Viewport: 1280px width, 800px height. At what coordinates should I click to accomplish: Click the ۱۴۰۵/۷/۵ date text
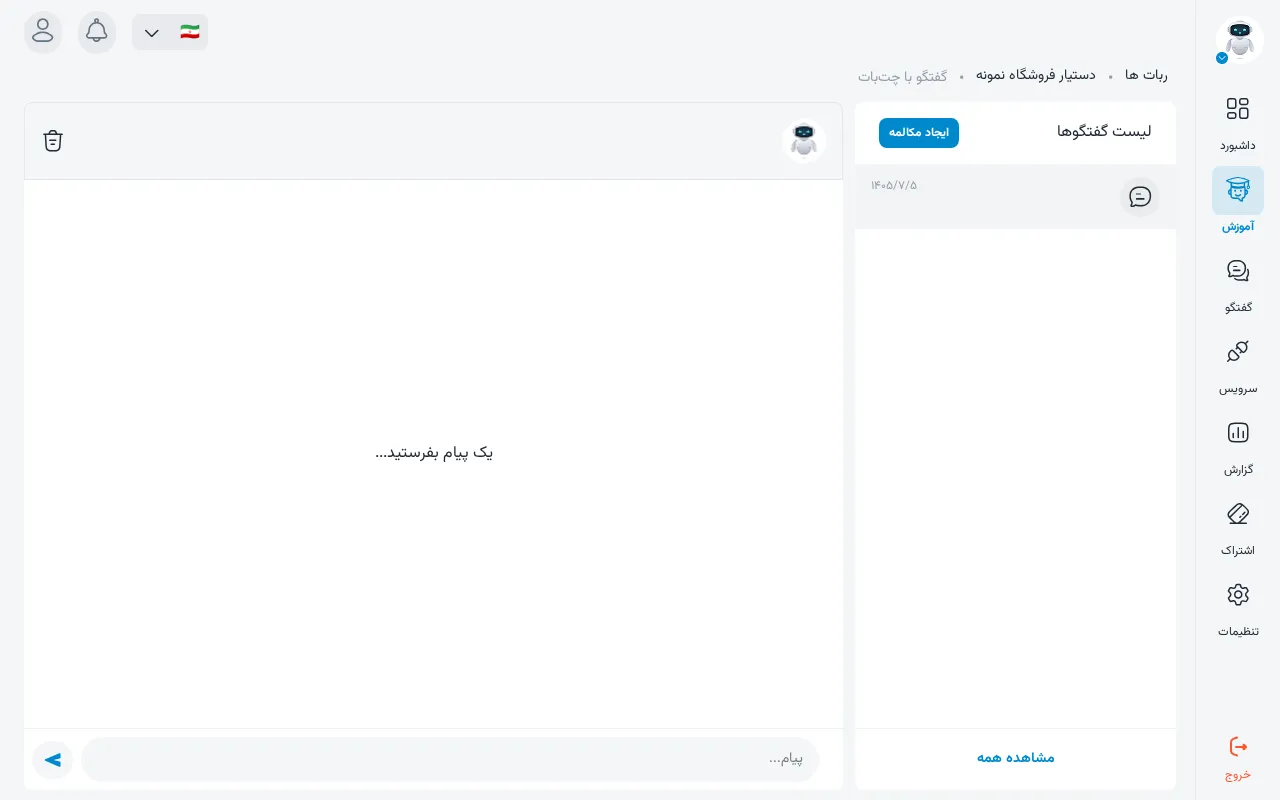click(894, 185)
